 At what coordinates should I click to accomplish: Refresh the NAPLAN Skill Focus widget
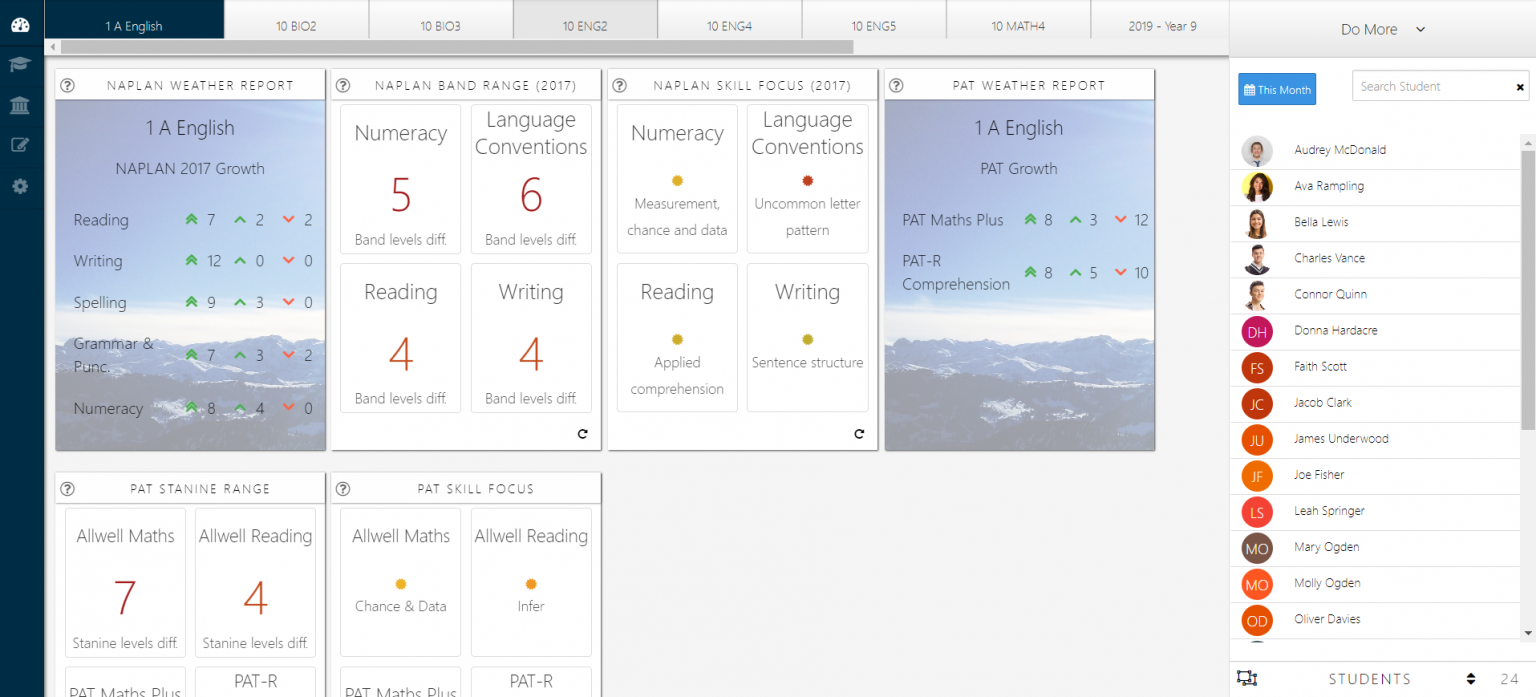click(x=858, y=434)
